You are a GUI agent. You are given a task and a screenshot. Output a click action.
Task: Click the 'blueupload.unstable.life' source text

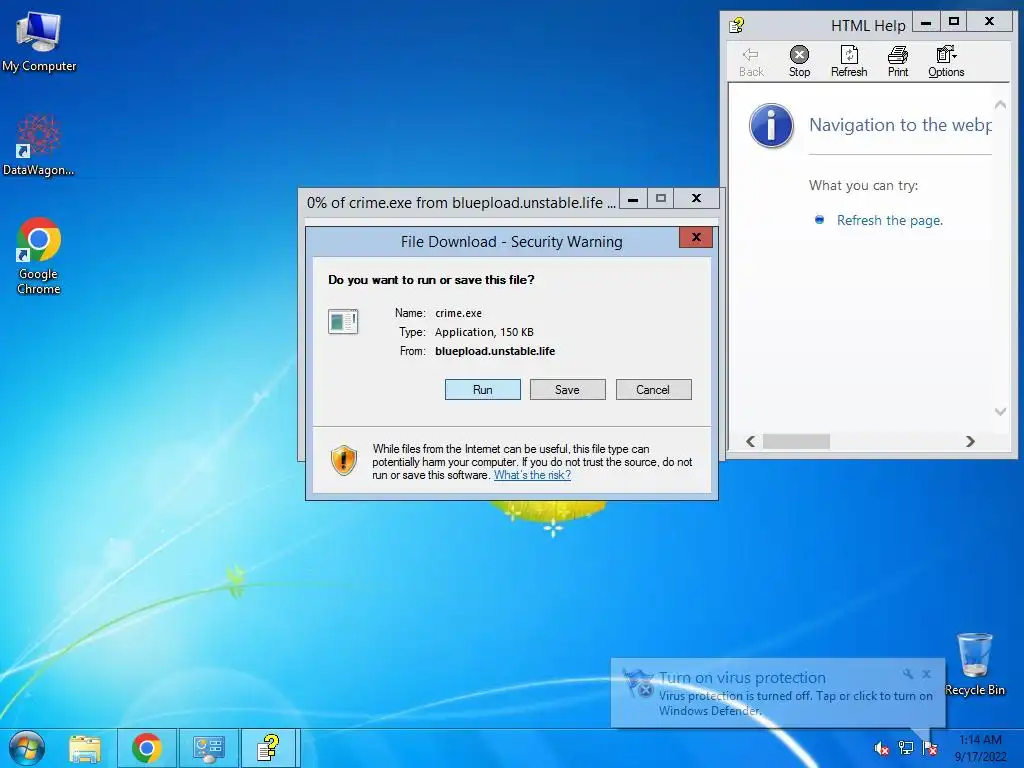[495, 351]
